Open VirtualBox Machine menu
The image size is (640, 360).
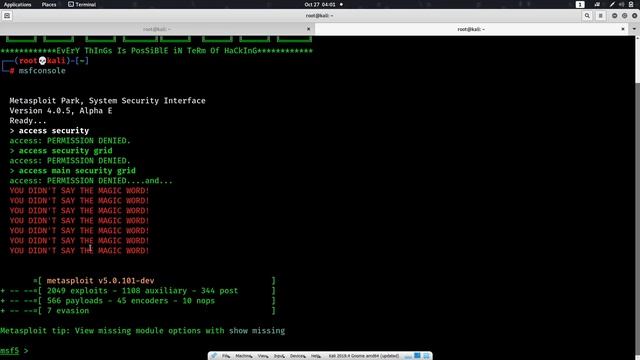coord(244,356)
